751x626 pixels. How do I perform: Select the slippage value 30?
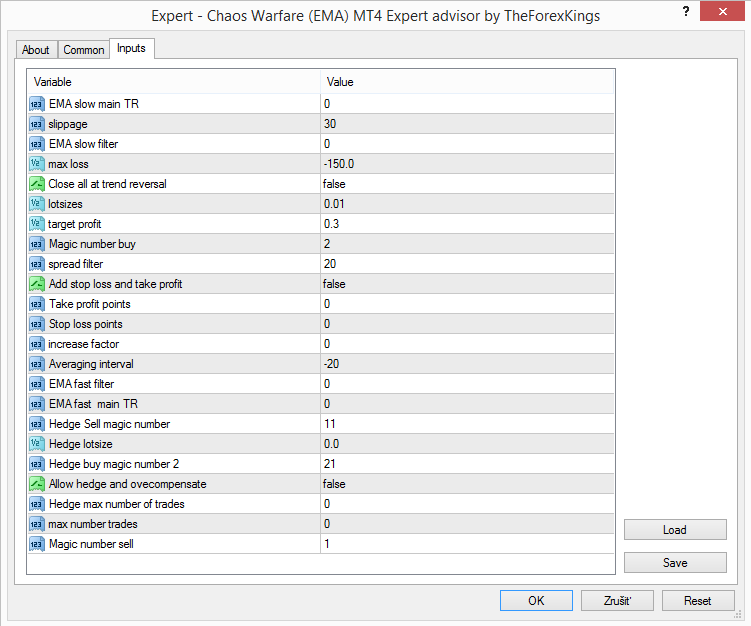coord(330,124)
